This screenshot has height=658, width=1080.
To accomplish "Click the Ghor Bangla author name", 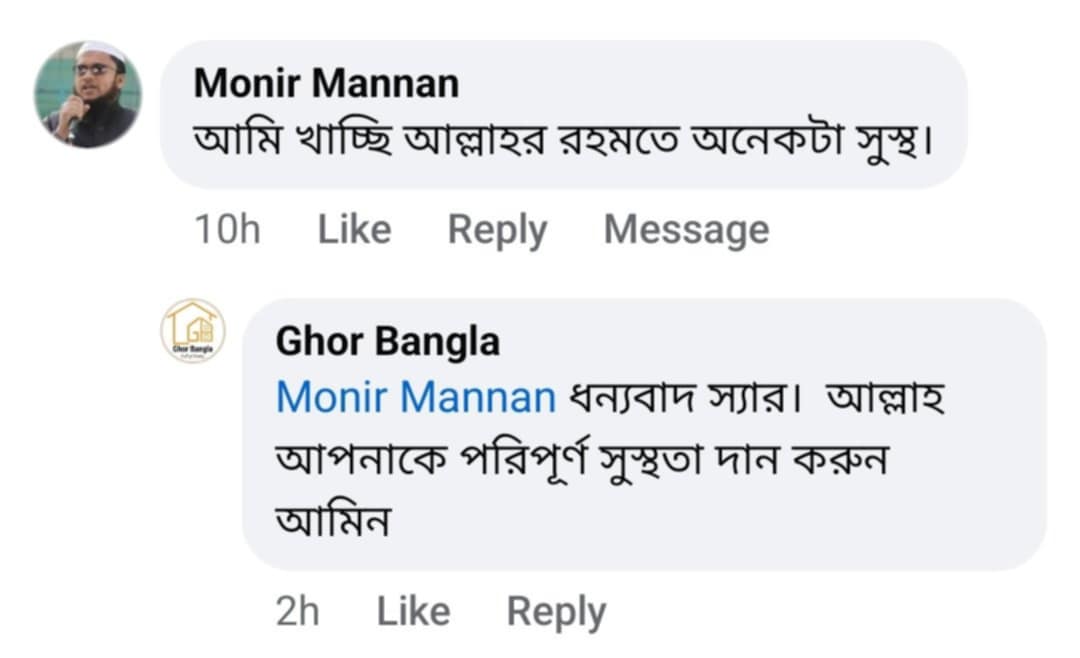I will click(x=387, y=342).
